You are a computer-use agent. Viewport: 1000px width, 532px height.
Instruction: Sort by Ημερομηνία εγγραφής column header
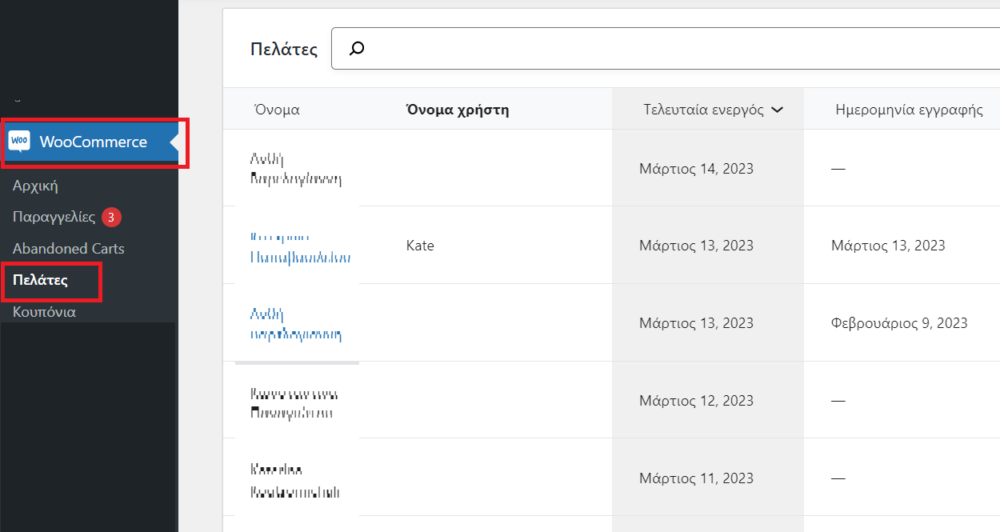coord(909,110)
